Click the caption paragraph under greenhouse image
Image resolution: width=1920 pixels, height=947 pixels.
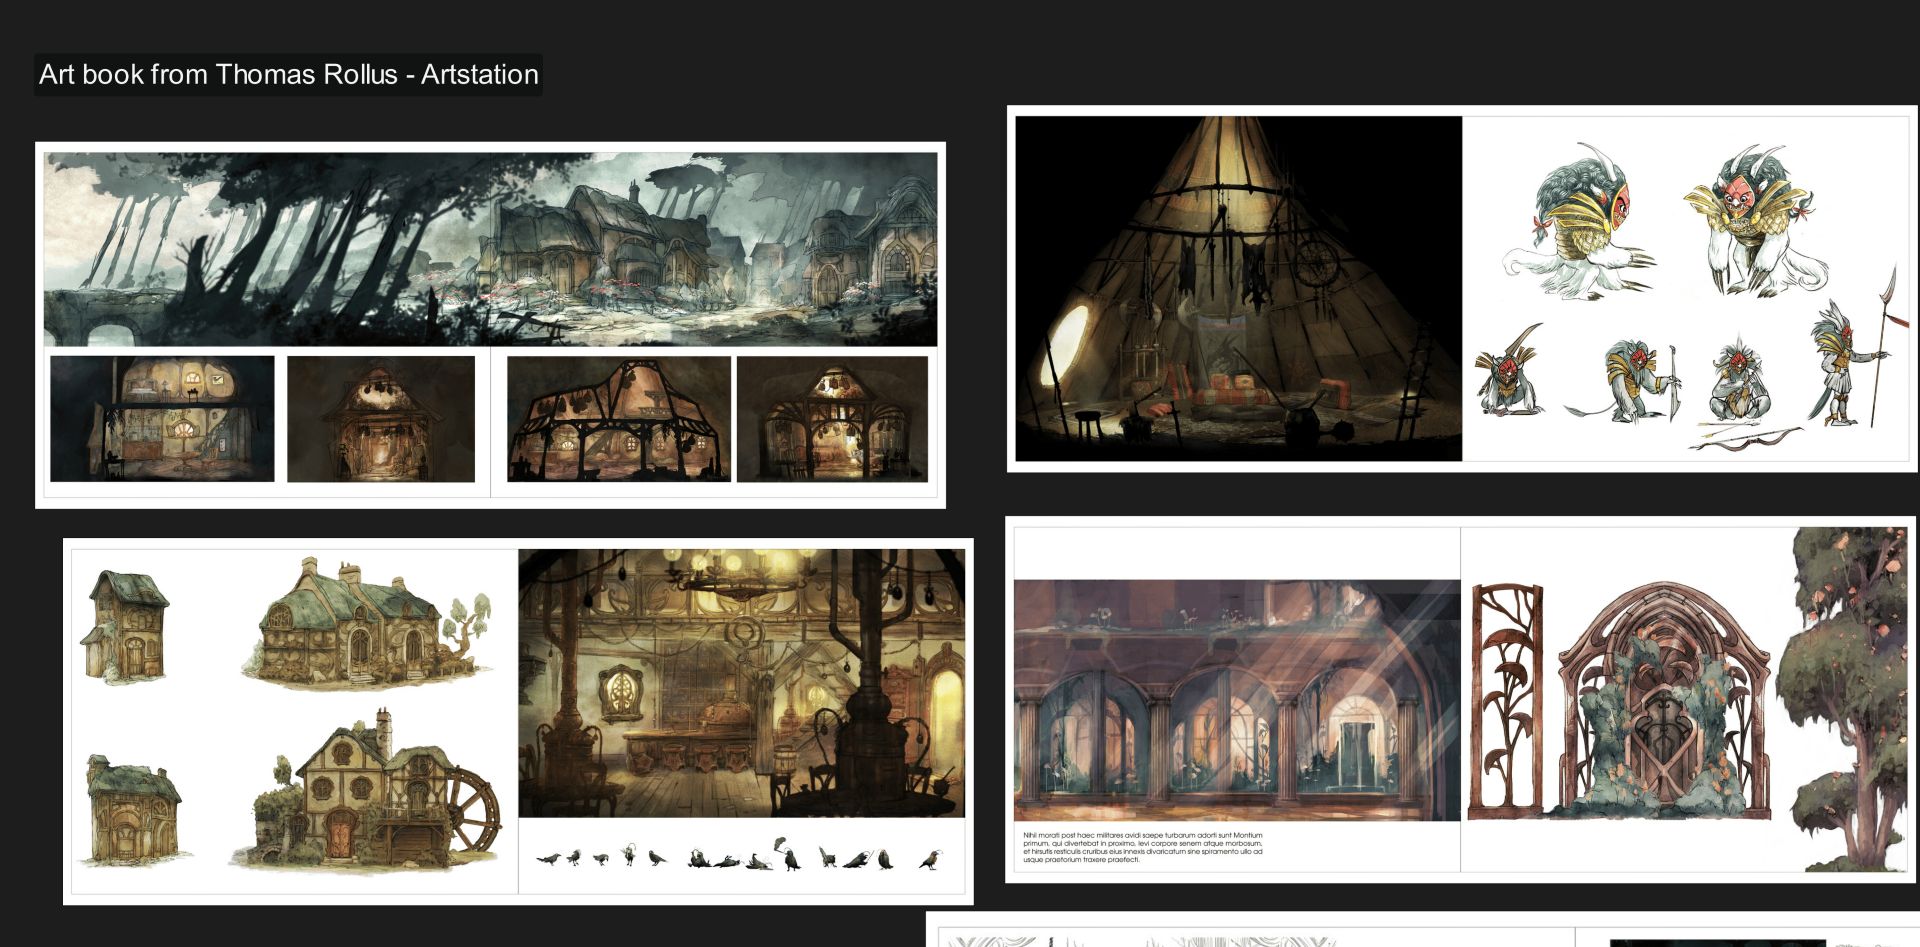click(x=1143, y=847)
